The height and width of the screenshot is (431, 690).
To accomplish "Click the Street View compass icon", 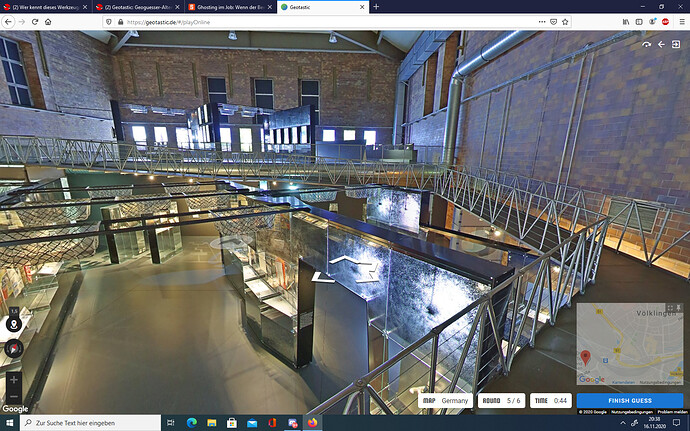I will [14, 348].
